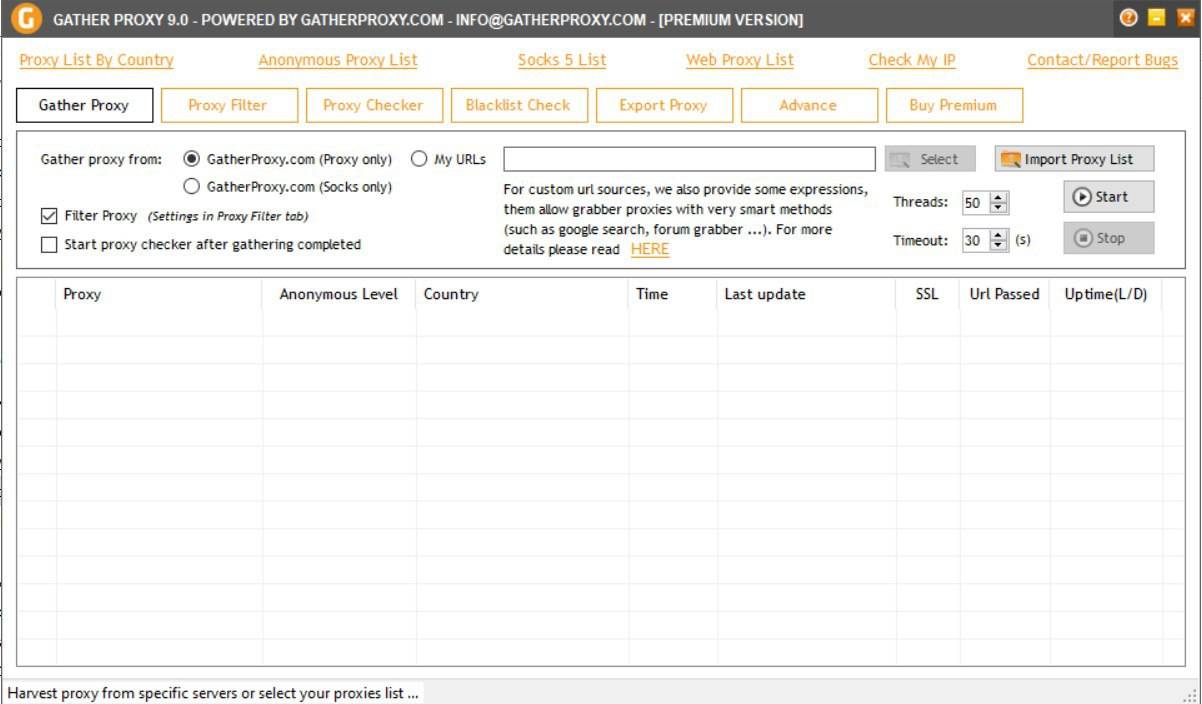
Task: Click the custom URL input field
Action: coord(689,159)
